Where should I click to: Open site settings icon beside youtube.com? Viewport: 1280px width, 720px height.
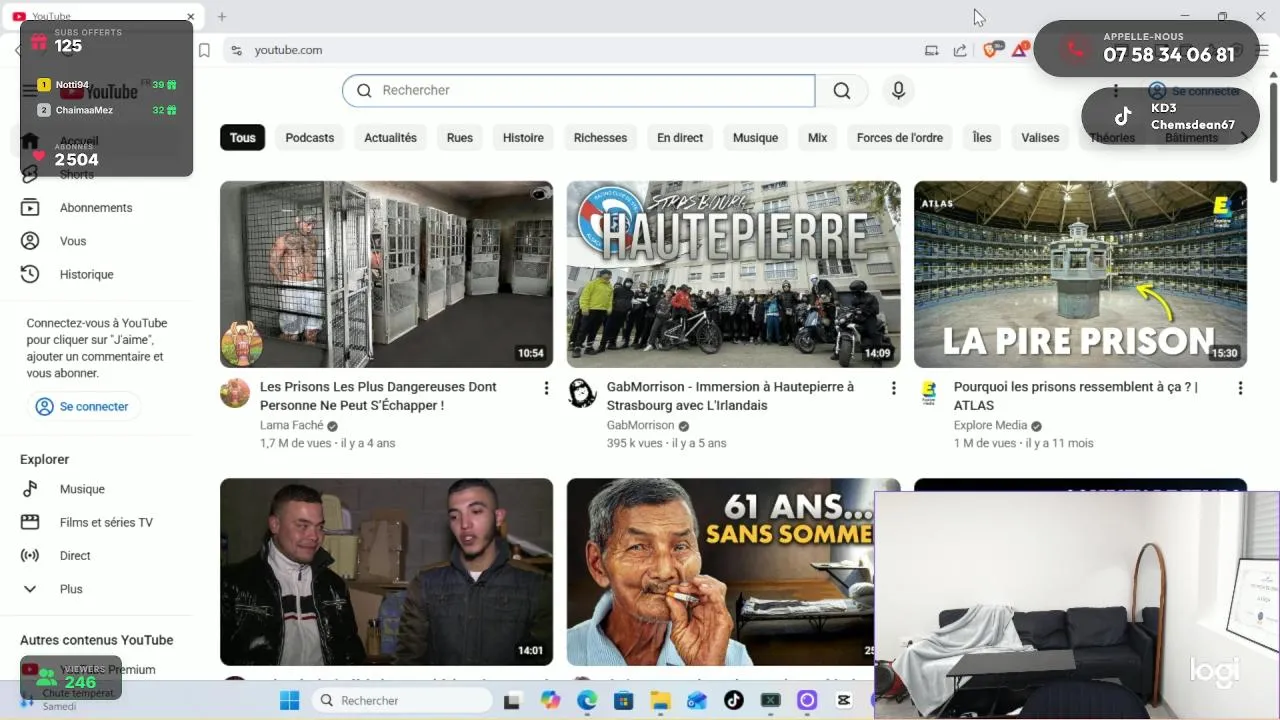tap(236, 50)
